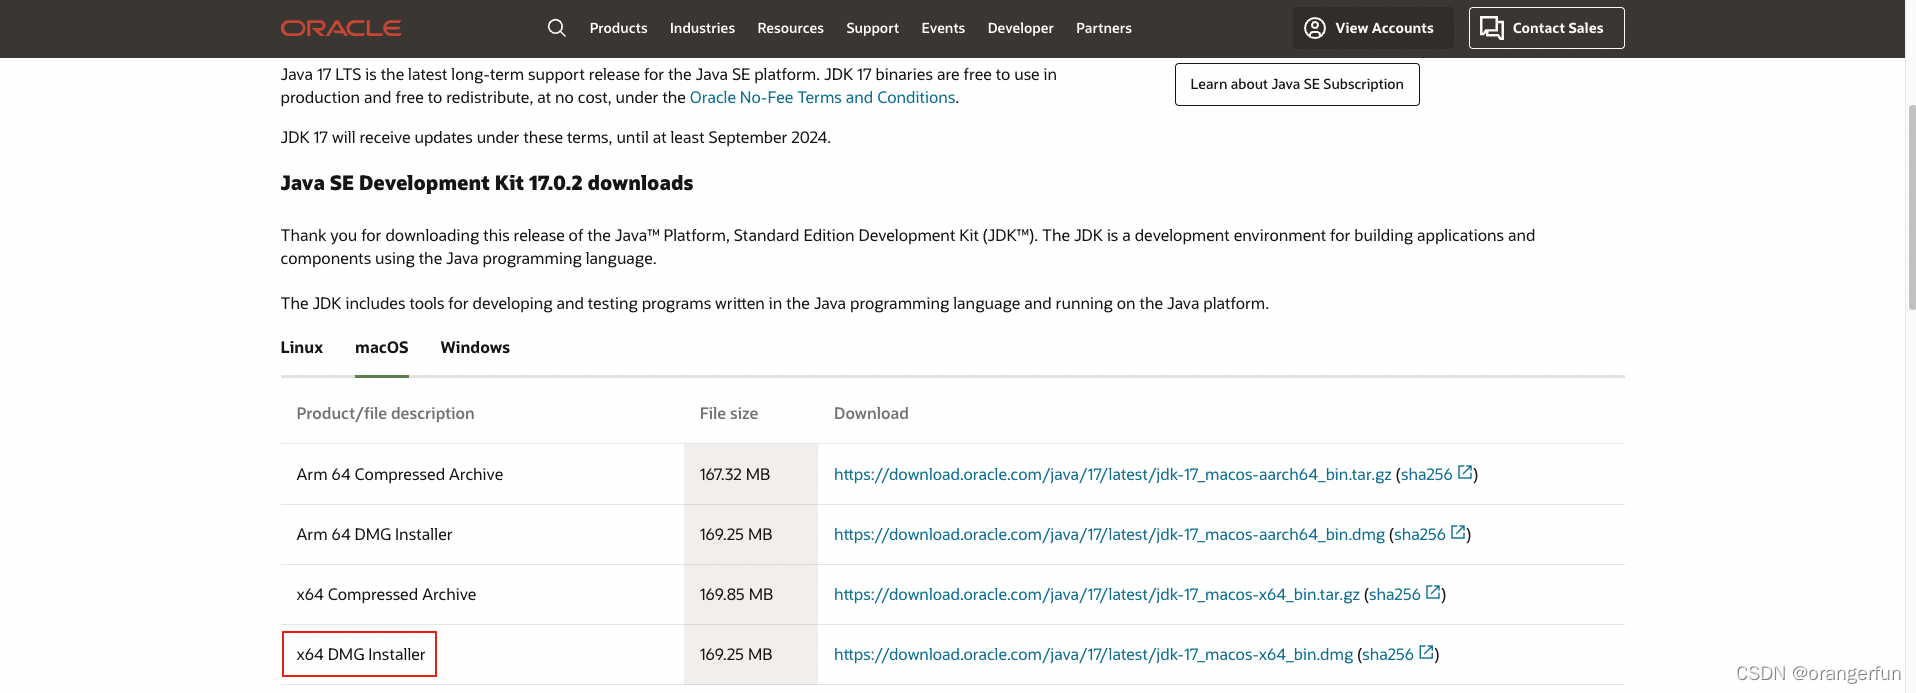
Task: Open external link icon for x64 tar.gz sha256
Action: (x=1433, y=593)
